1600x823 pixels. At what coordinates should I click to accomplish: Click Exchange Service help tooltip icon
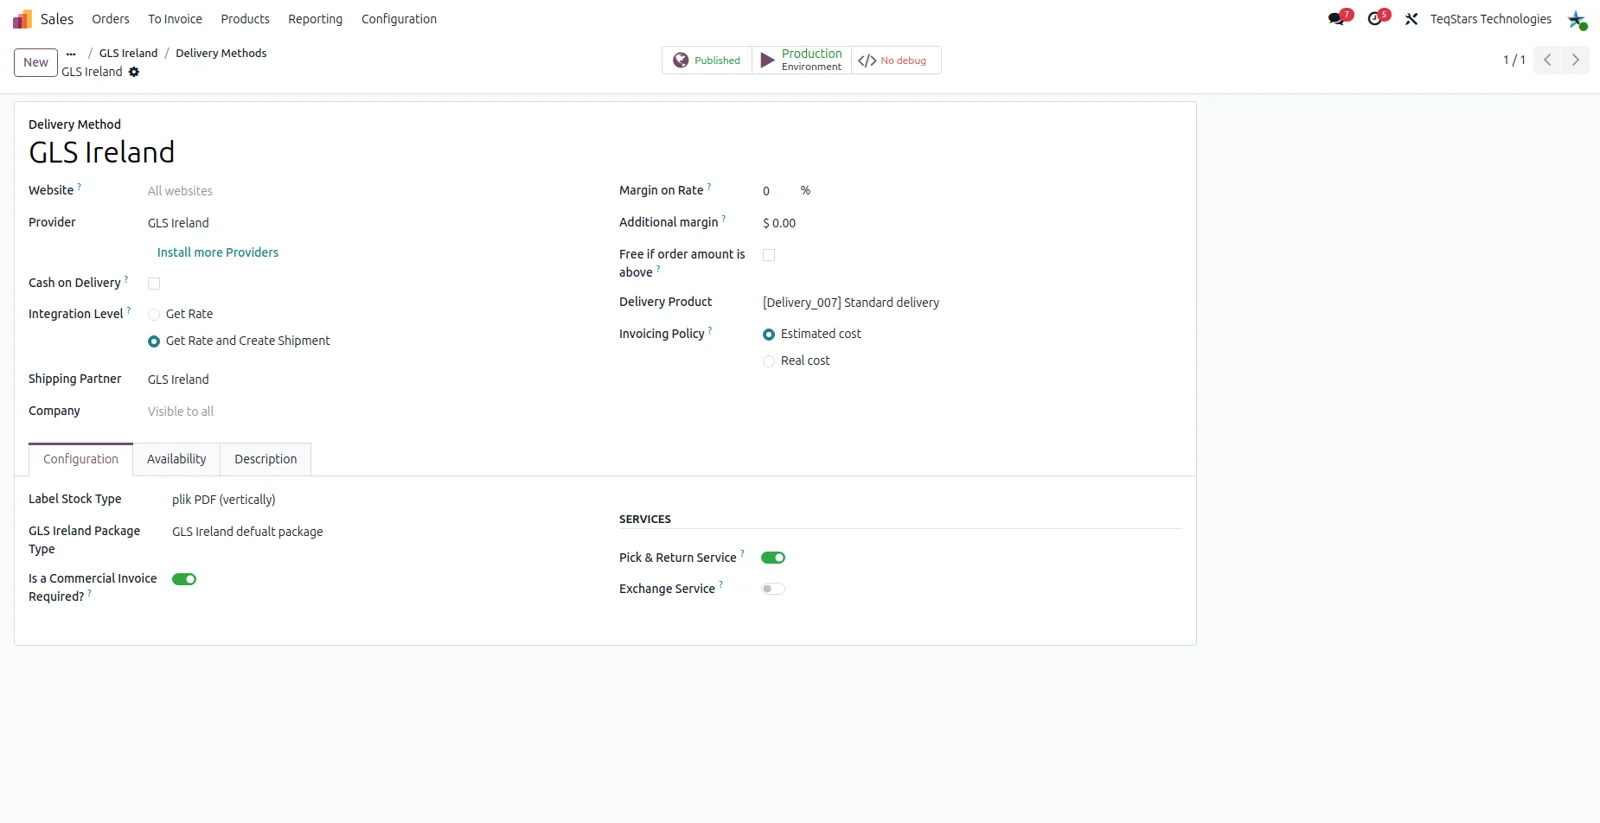[721, 585]
